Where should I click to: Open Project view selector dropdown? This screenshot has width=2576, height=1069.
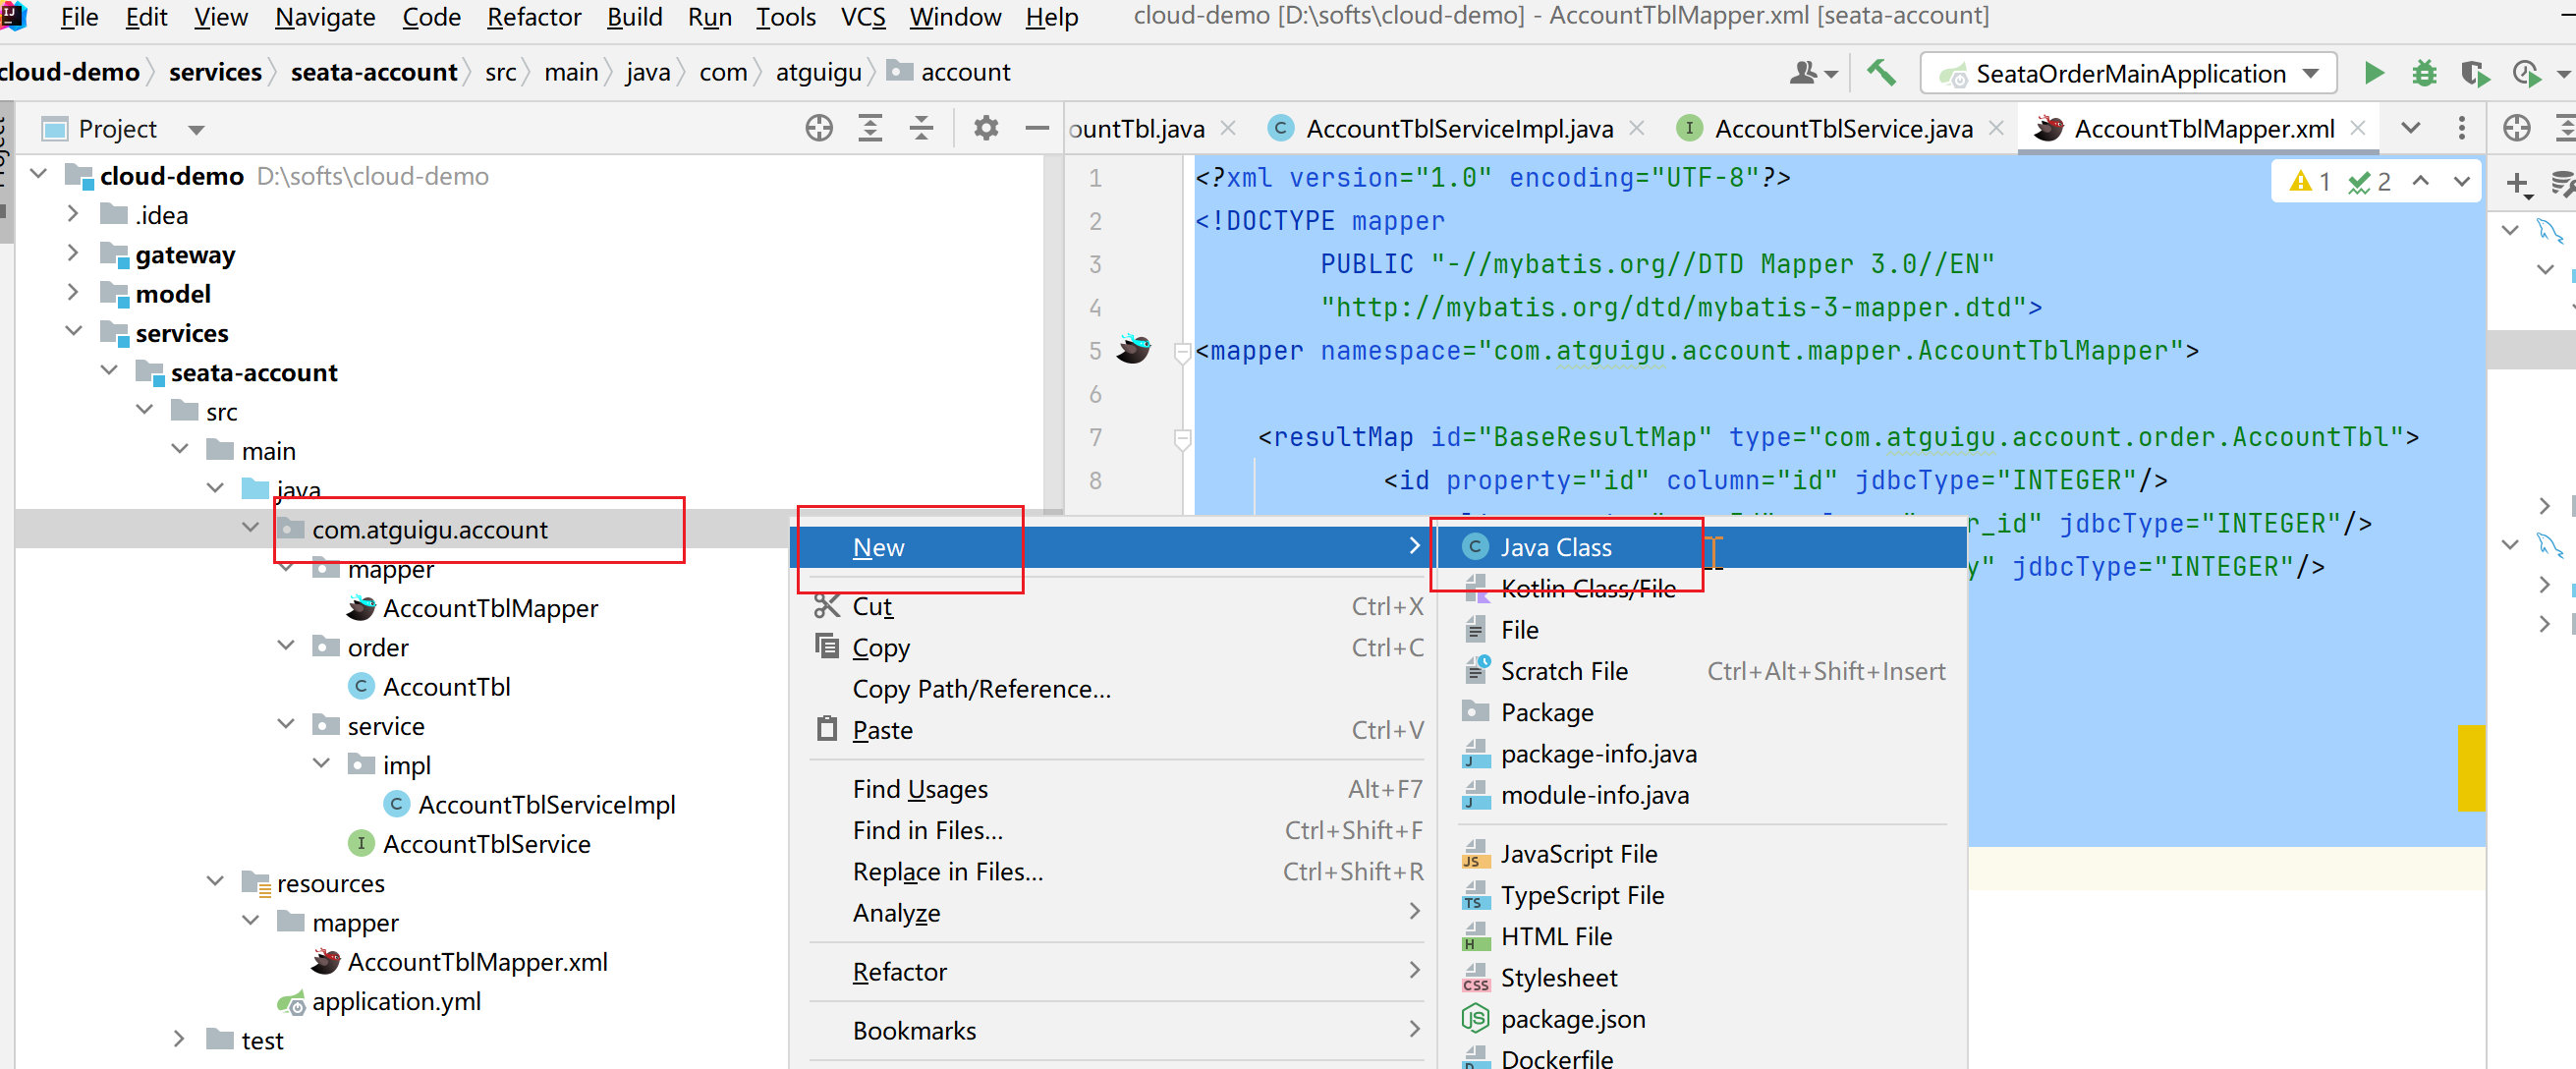pyautogui.click(x=196, y=129)
